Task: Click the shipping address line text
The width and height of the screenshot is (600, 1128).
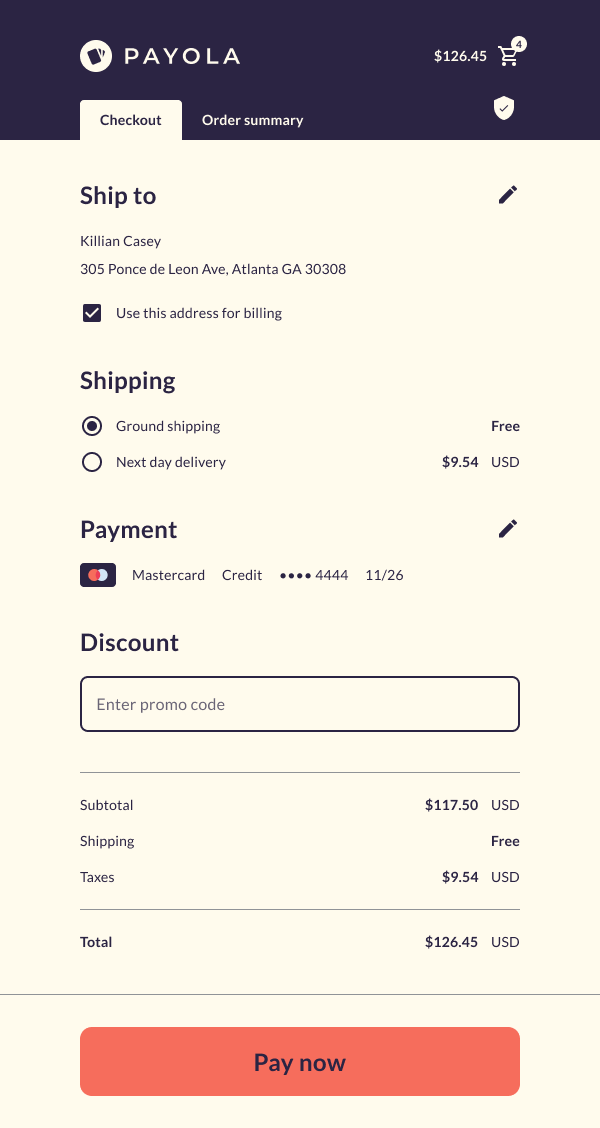Action: (213, 269)
